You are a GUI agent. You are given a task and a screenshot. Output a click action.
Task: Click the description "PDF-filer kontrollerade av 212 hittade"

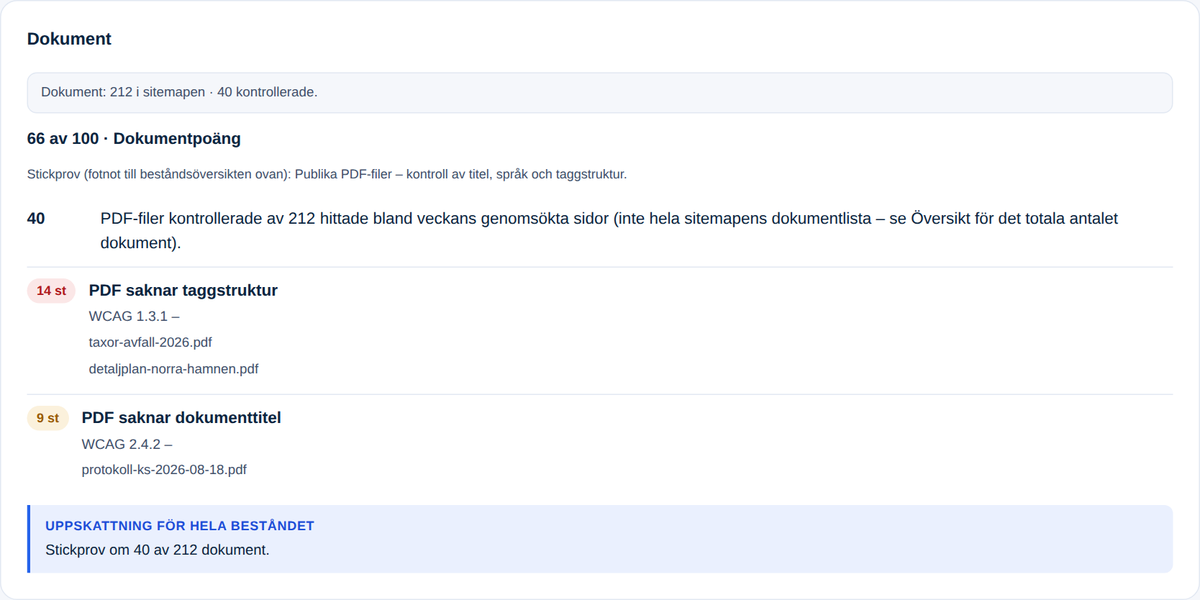pos(609,230)
